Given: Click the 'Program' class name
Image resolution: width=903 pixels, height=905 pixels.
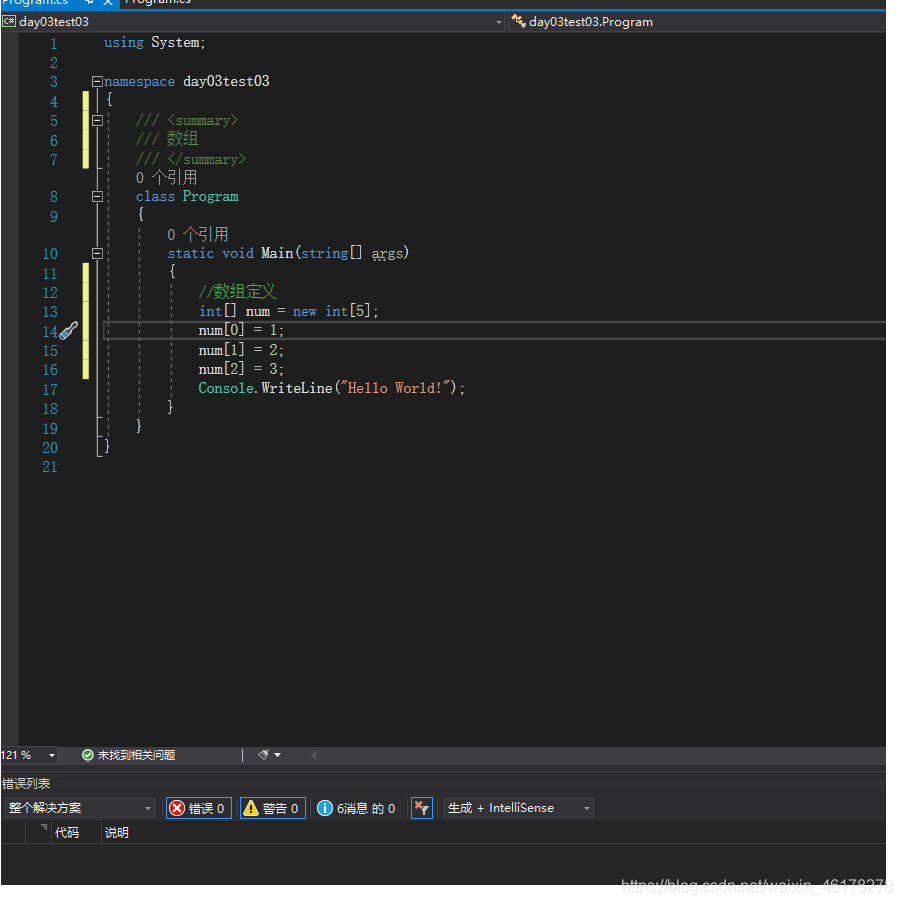Looking at the screenshot, I should coord(212,198).
